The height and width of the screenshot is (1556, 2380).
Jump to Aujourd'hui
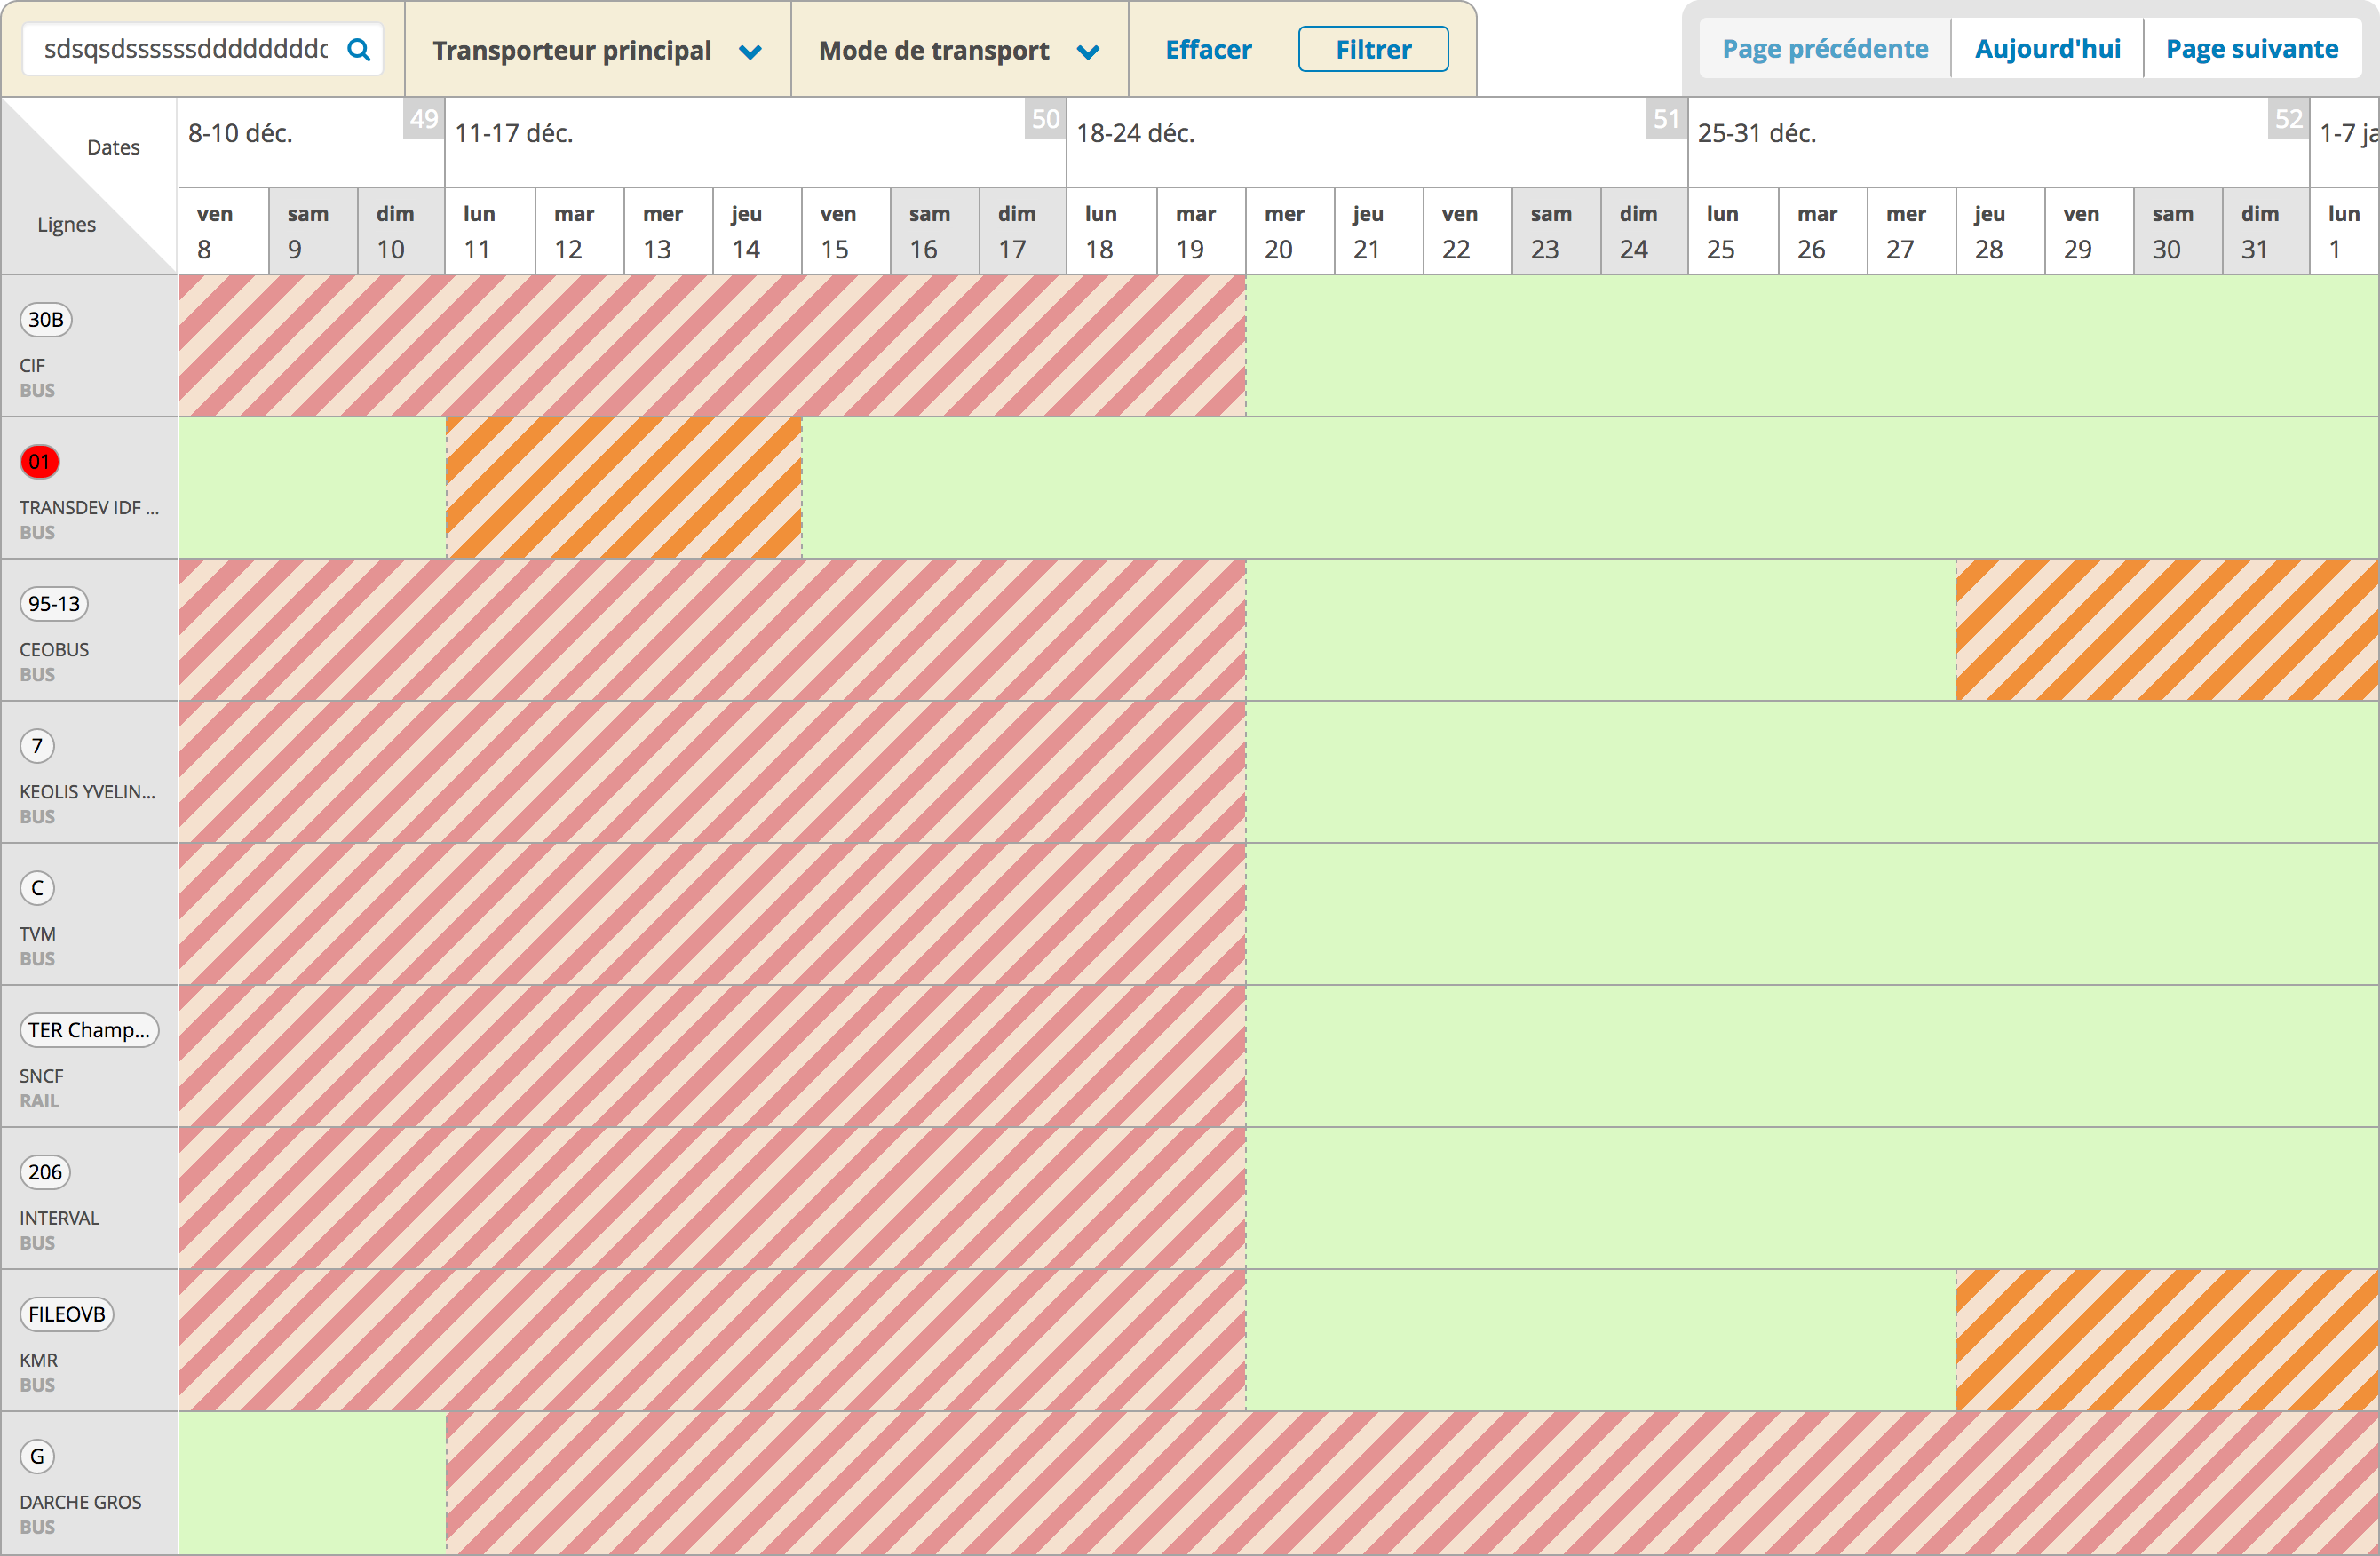click(x=2047, y=49)
